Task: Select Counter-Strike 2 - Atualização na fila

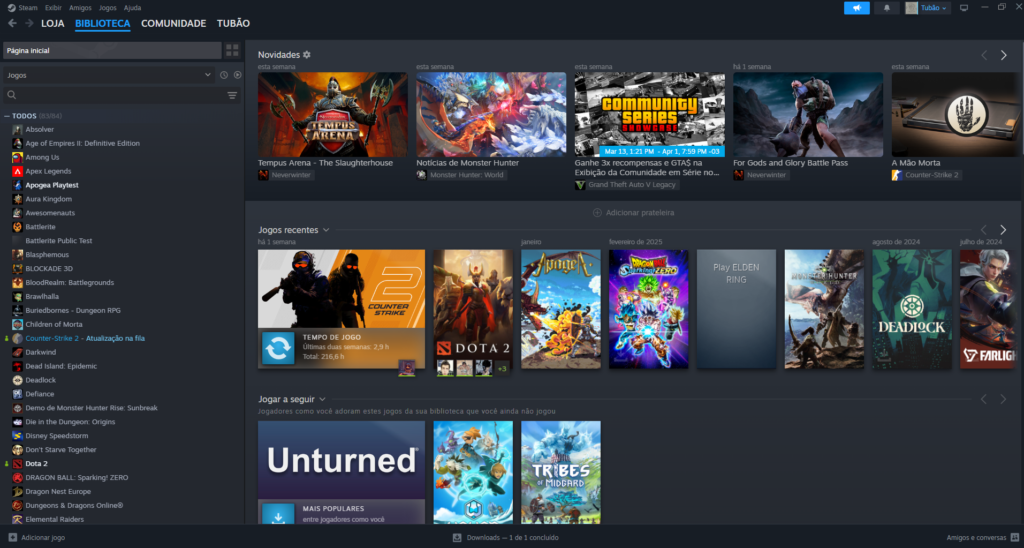Action: [85, 338]
